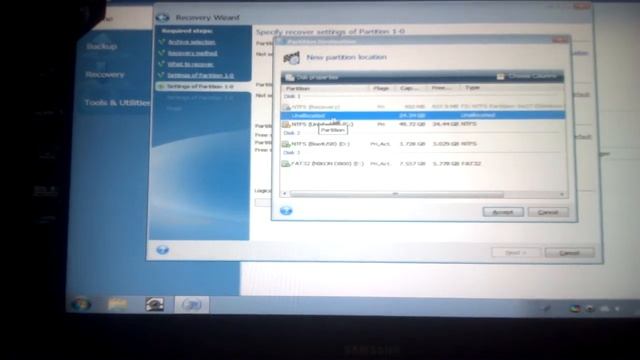The height and width of the screenshot is (360, 640).
Task: Click the help icon in the partition dialog
Action: (x=286, y=211)
